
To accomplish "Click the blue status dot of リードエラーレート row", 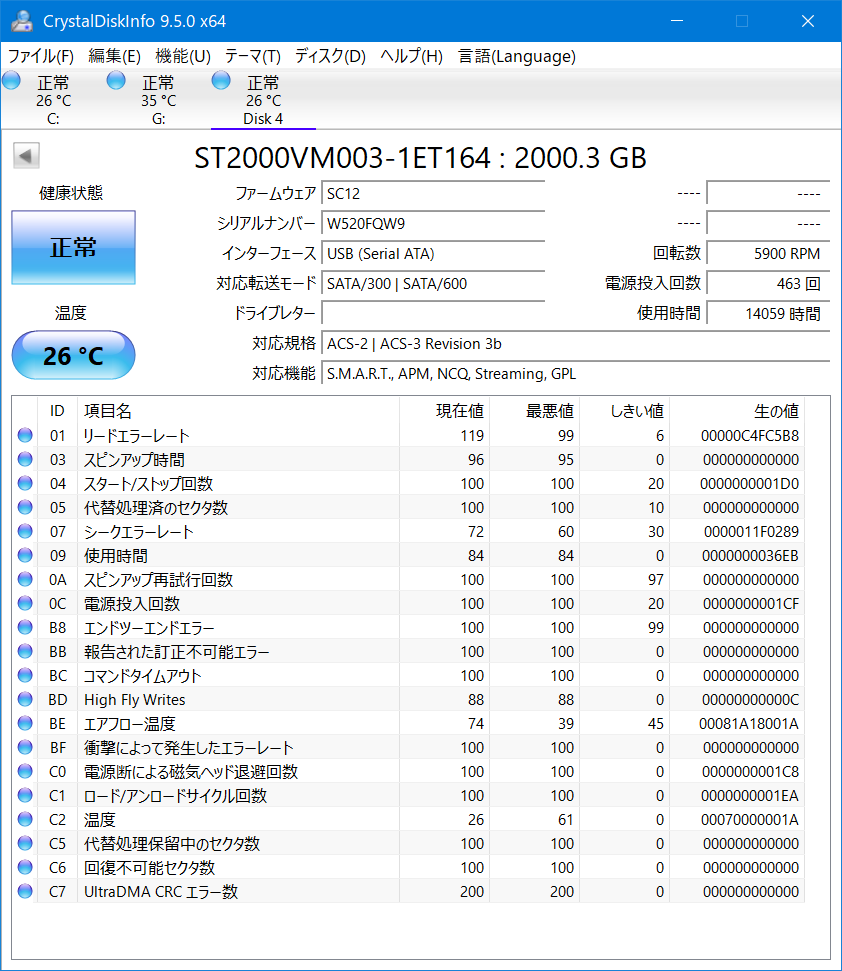I will coord(25,435).
